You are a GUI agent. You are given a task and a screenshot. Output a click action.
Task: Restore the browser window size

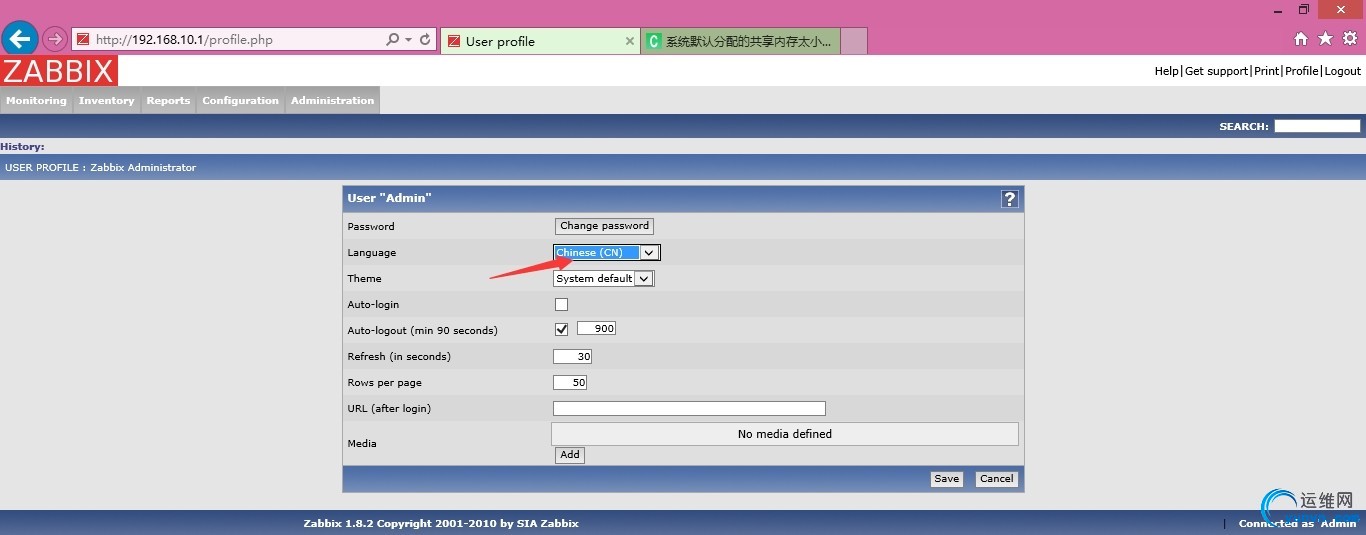(1303, 9)
